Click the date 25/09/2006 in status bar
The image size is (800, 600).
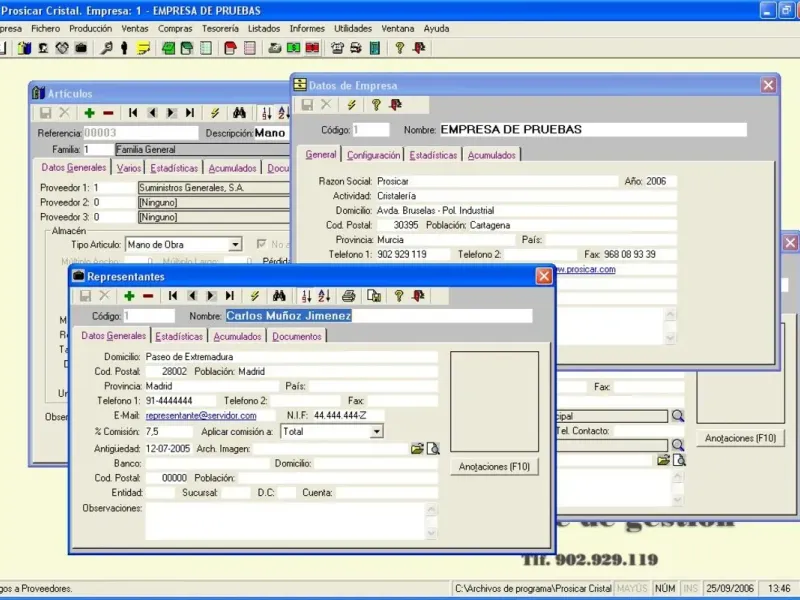pyautogui.click(x=730, y=588)
